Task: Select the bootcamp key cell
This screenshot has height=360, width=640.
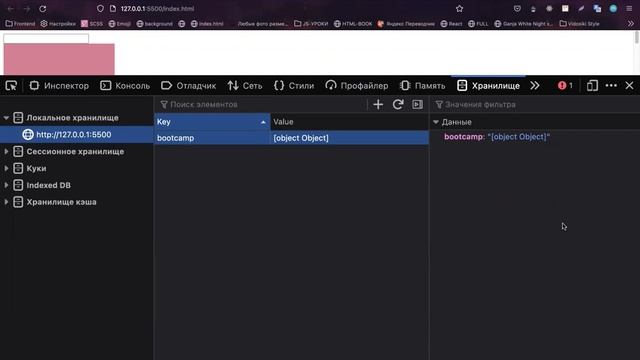Action: [x=212, y=138]
